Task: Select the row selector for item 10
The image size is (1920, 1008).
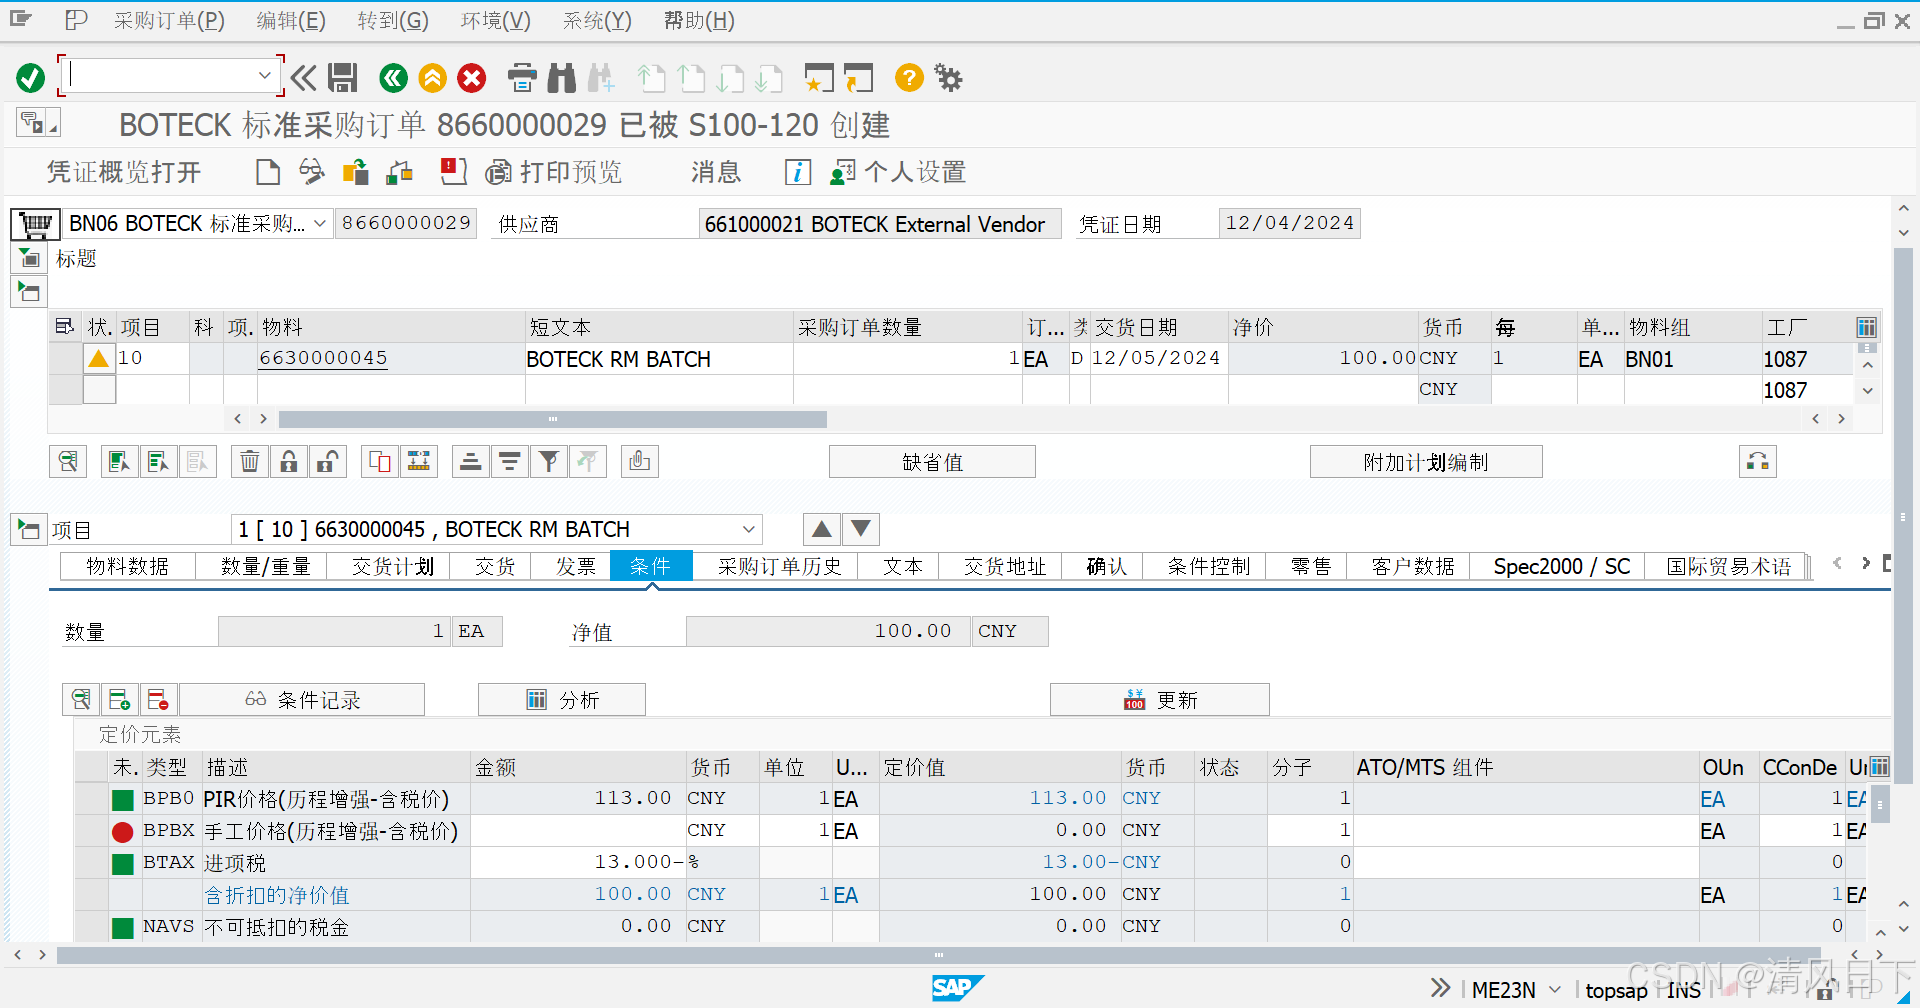Action: click(x=66, y=358)
